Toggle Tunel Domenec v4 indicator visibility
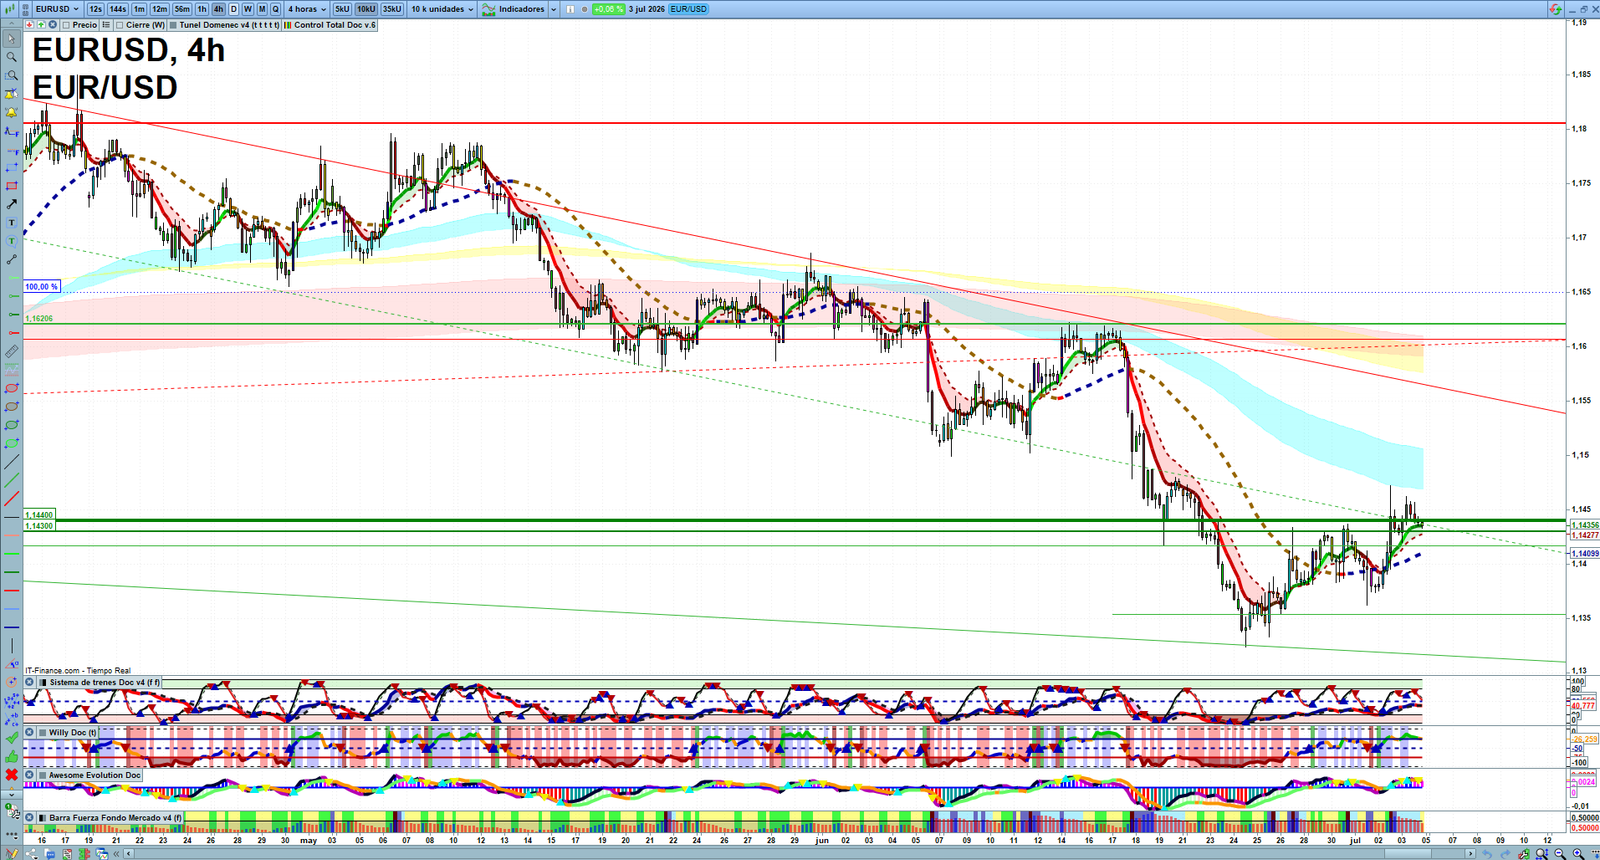This screenshot has height=860, width=1600. [174, 25]
